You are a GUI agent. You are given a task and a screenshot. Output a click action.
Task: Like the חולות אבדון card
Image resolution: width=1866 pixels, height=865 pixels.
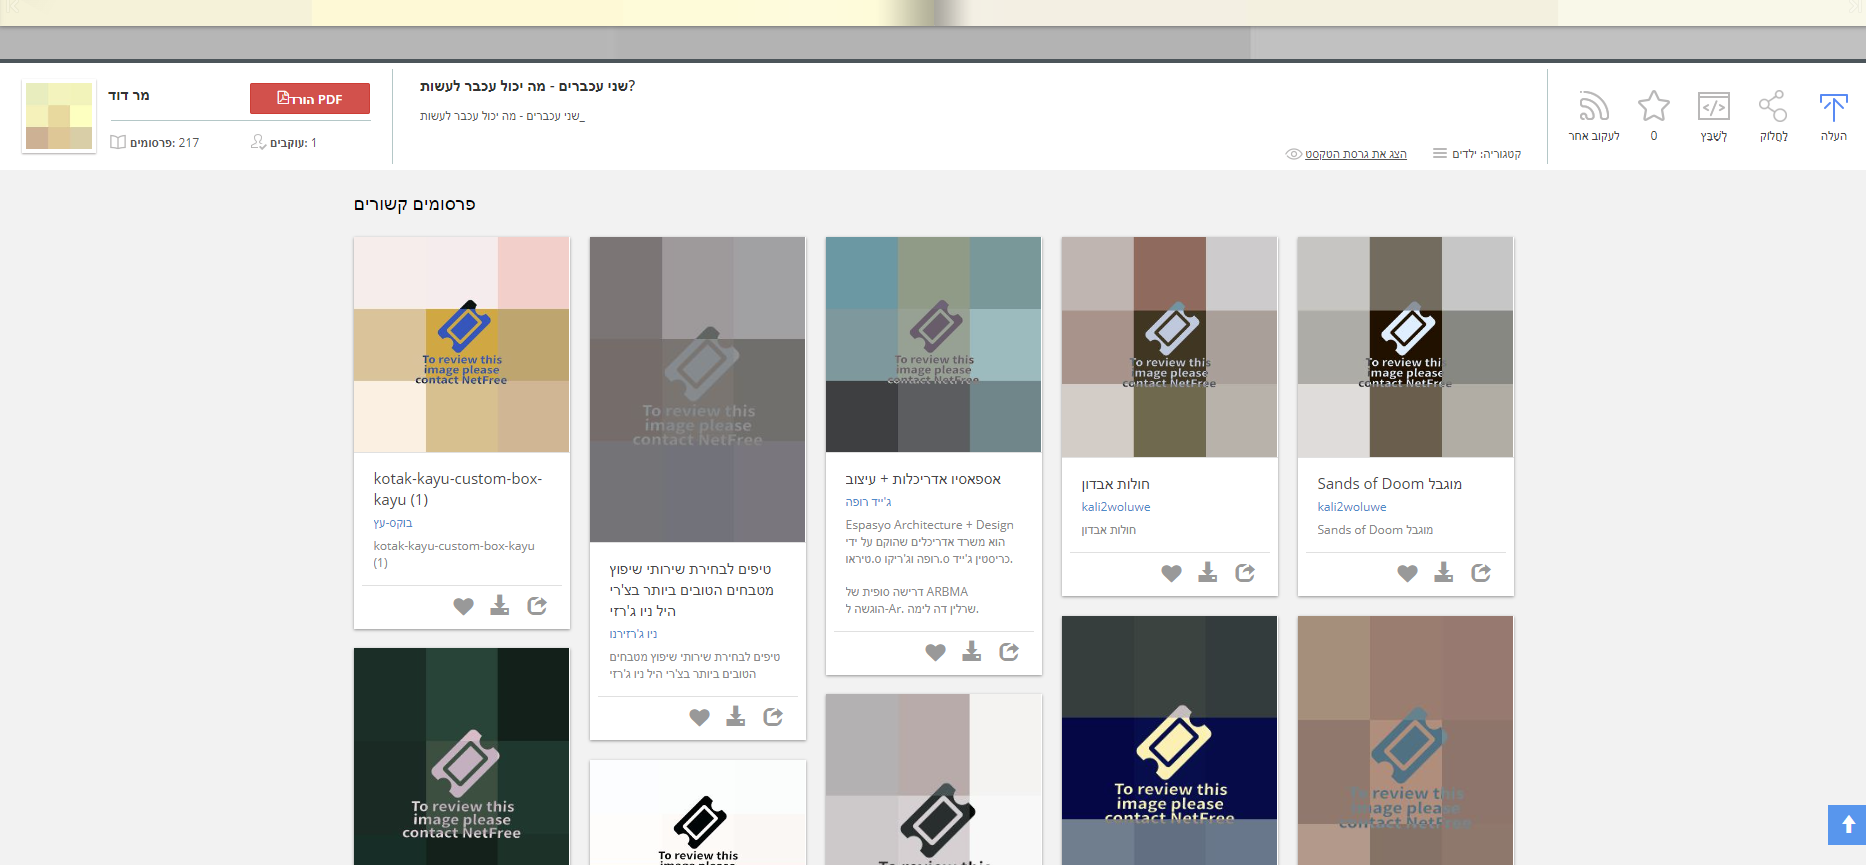coord(1171,573)
